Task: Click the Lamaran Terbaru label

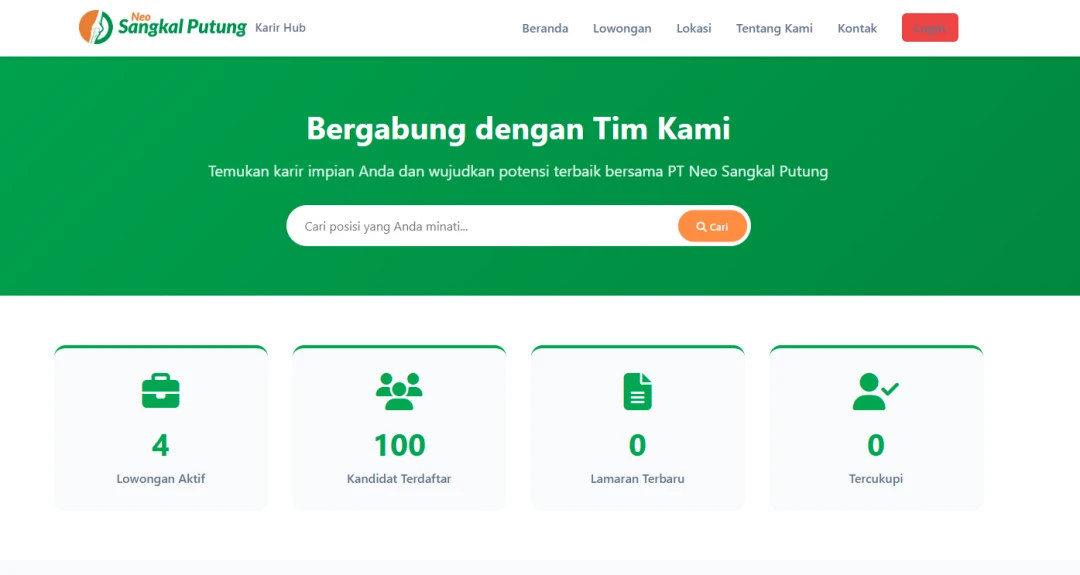Action: [x=637, y=479]
